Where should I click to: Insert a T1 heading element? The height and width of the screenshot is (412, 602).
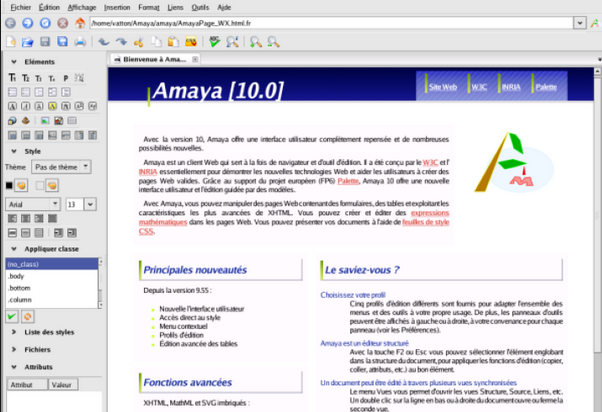point(12,78)
